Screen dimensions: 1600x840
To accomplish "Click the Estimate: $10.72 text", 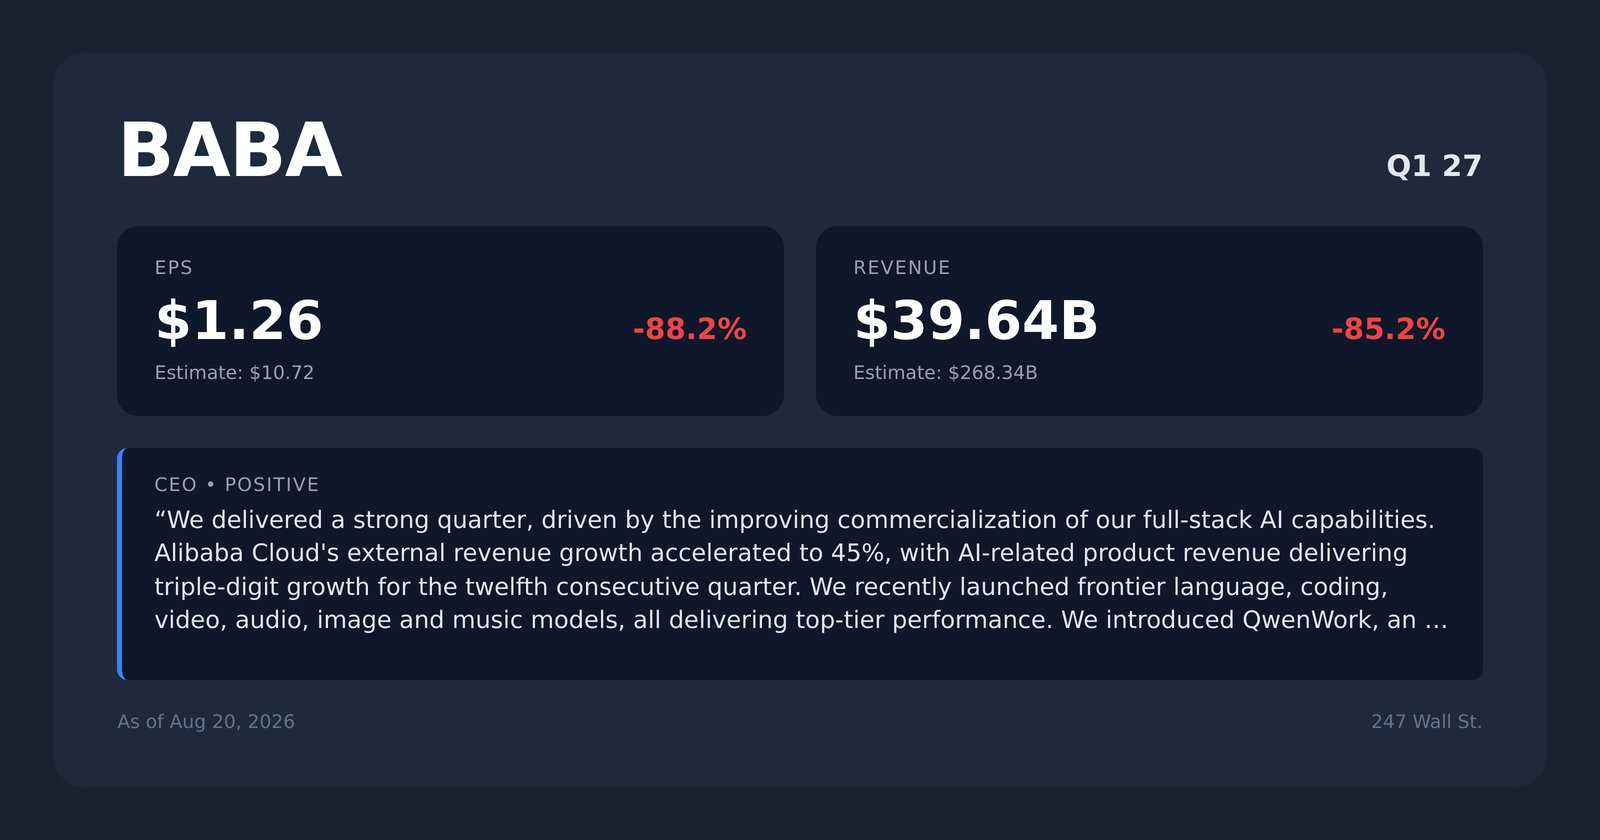I will tap(234, 373).
